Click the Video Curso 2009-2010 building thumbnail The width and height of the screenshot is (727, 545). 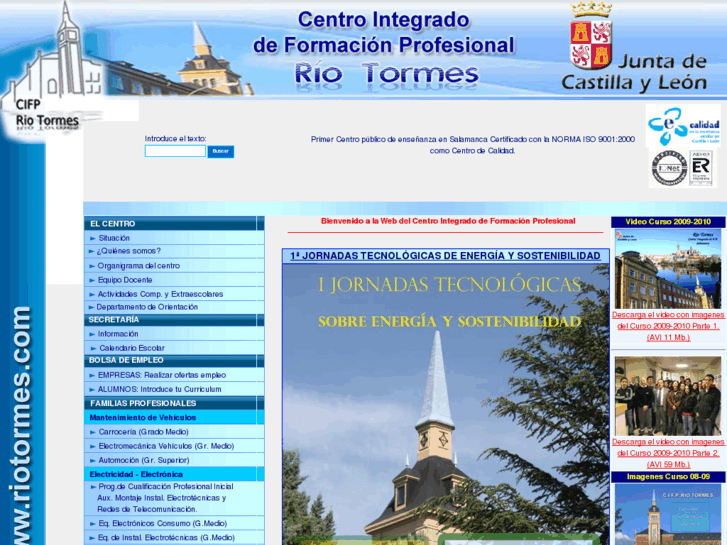coord(668,269)
